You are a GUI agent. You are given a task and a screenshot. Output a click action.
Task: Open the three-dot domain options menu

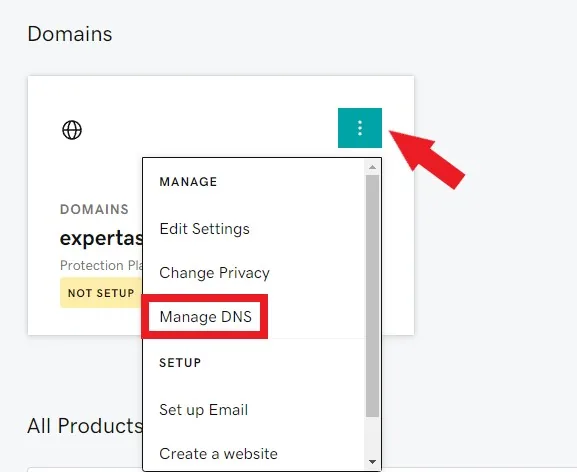[x=360, y=128]
